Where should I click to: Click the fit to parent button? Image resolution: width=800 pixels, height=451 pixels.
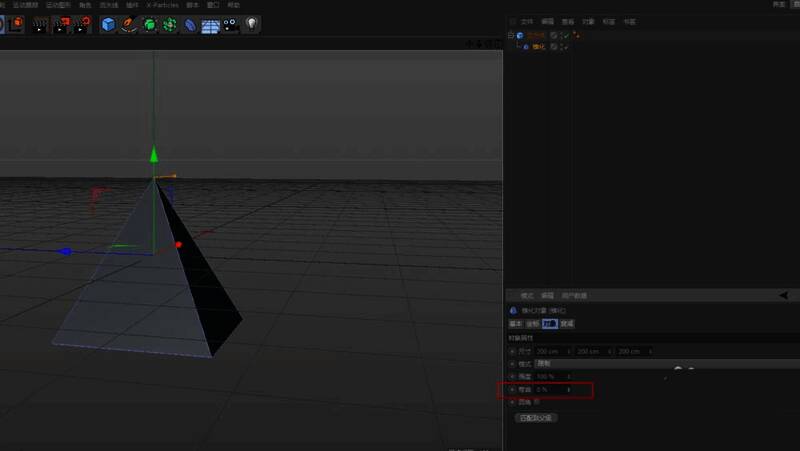pos(535,417)
